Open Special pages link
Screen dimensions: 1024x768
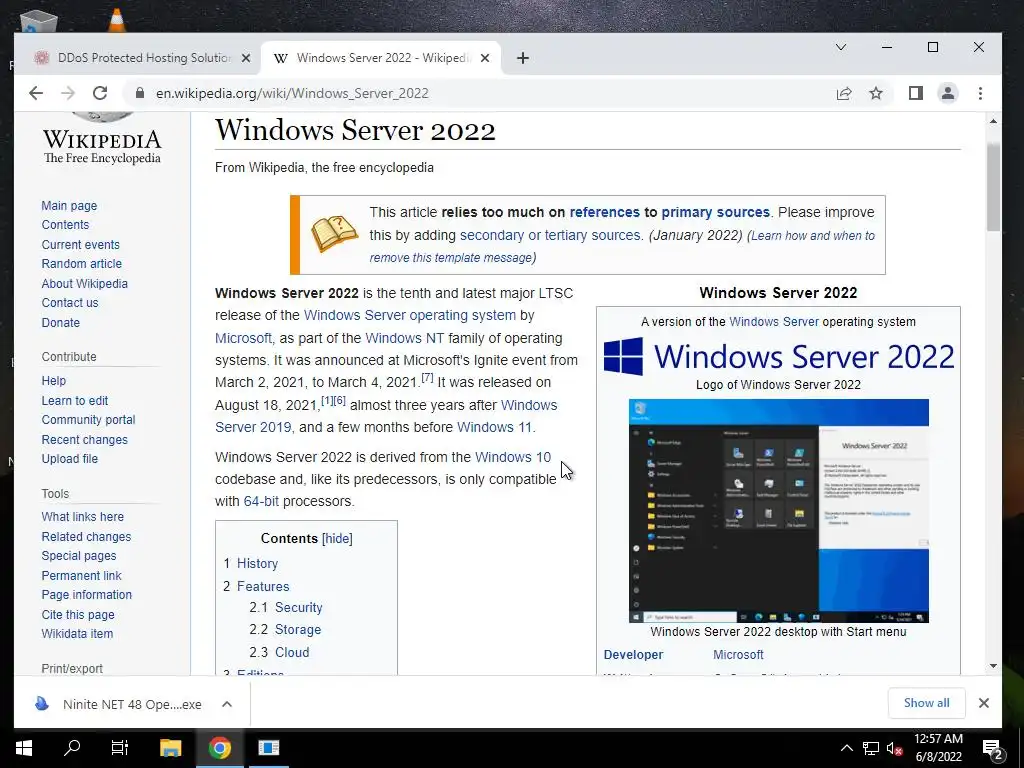pyautogui.click(x=79, y=556)
